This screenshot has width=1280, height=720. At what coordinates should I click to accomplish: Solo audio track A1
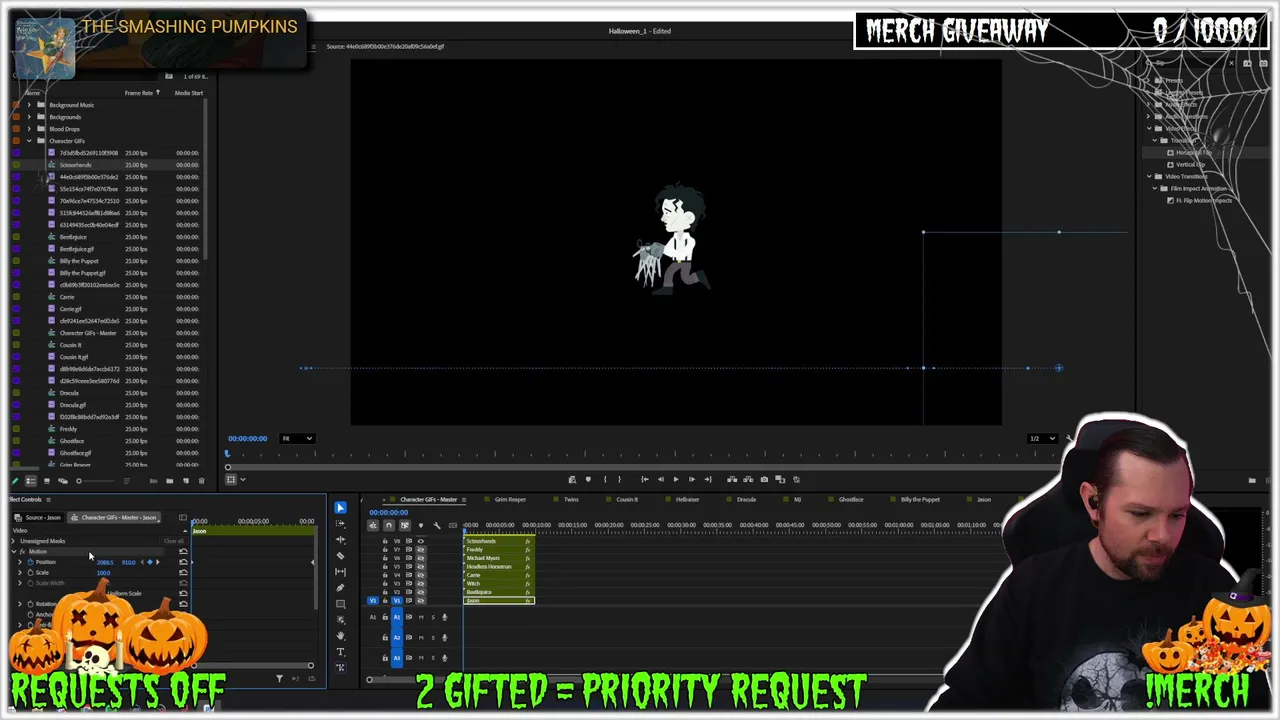pos(433,617)
